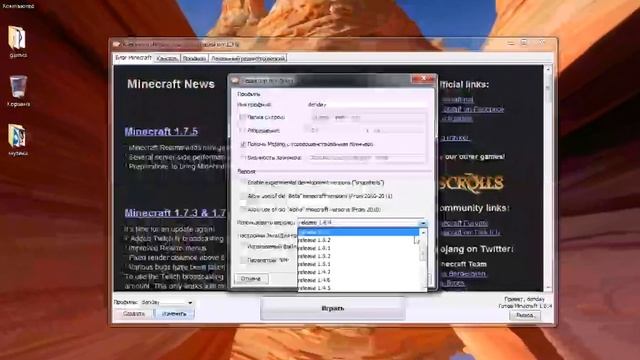Choose release 1.6.2 from the version list
Image resolution: width=640 pixels, height=360 pixels.
coord(358,240)
